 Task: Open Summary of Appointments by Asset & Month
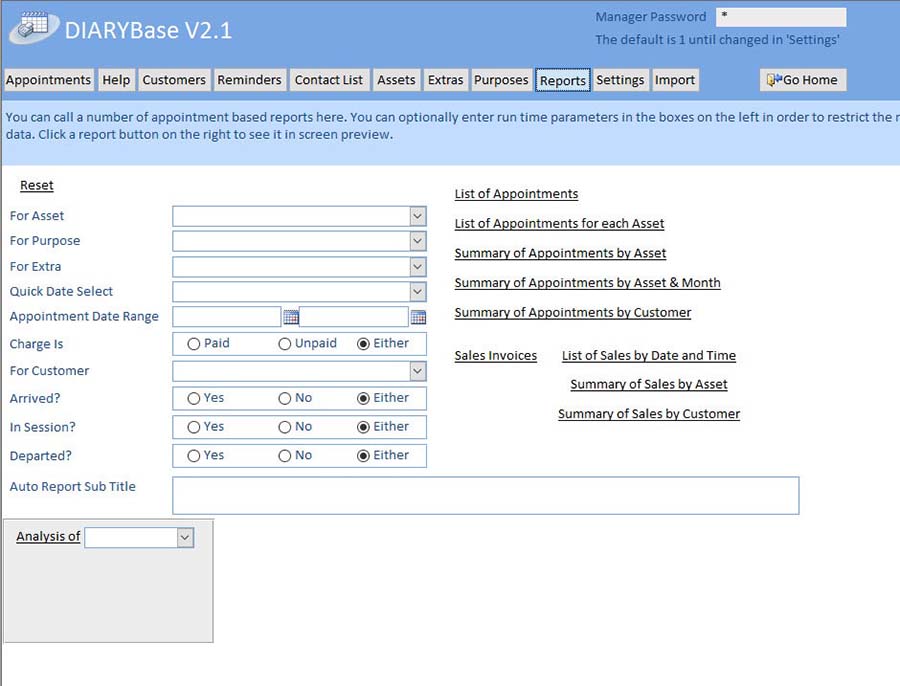click(x=587, y=283)
